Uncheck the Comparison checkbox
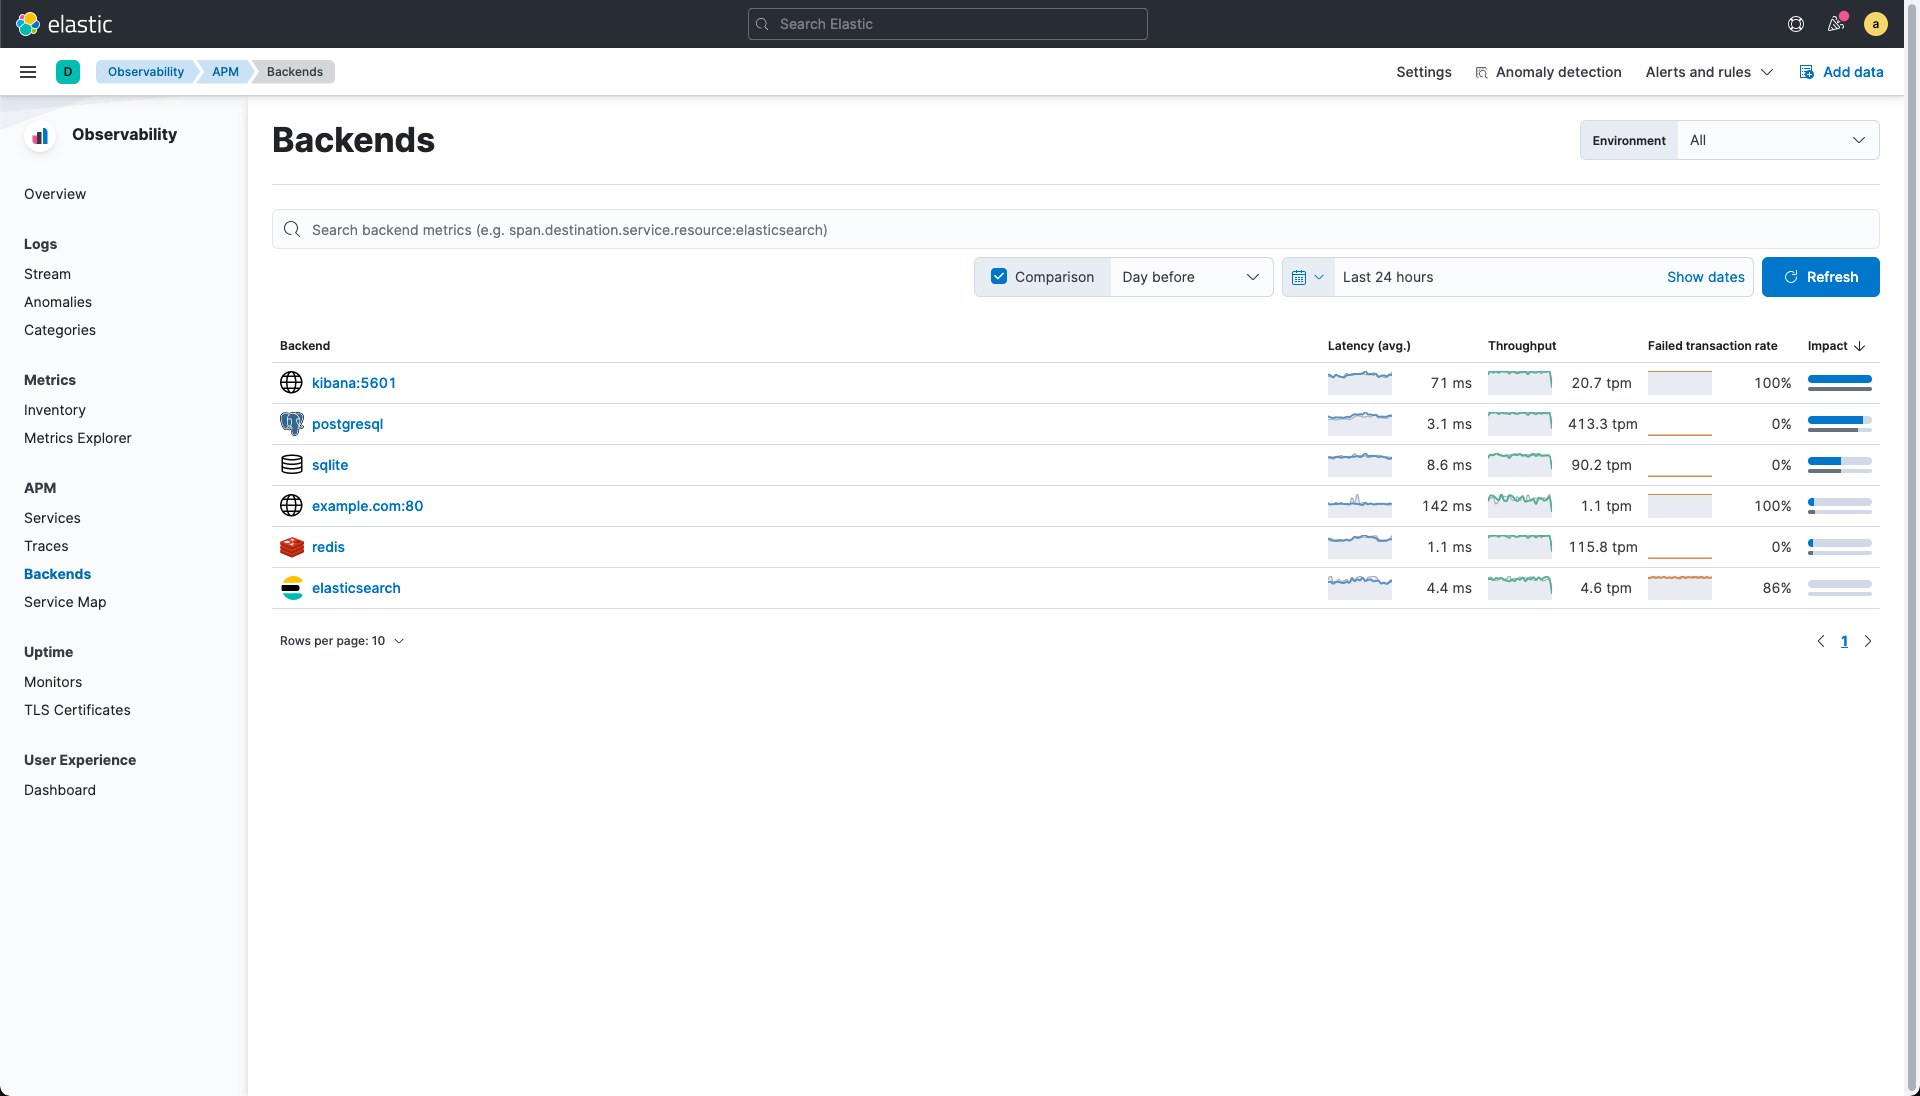 coord(999,276)
